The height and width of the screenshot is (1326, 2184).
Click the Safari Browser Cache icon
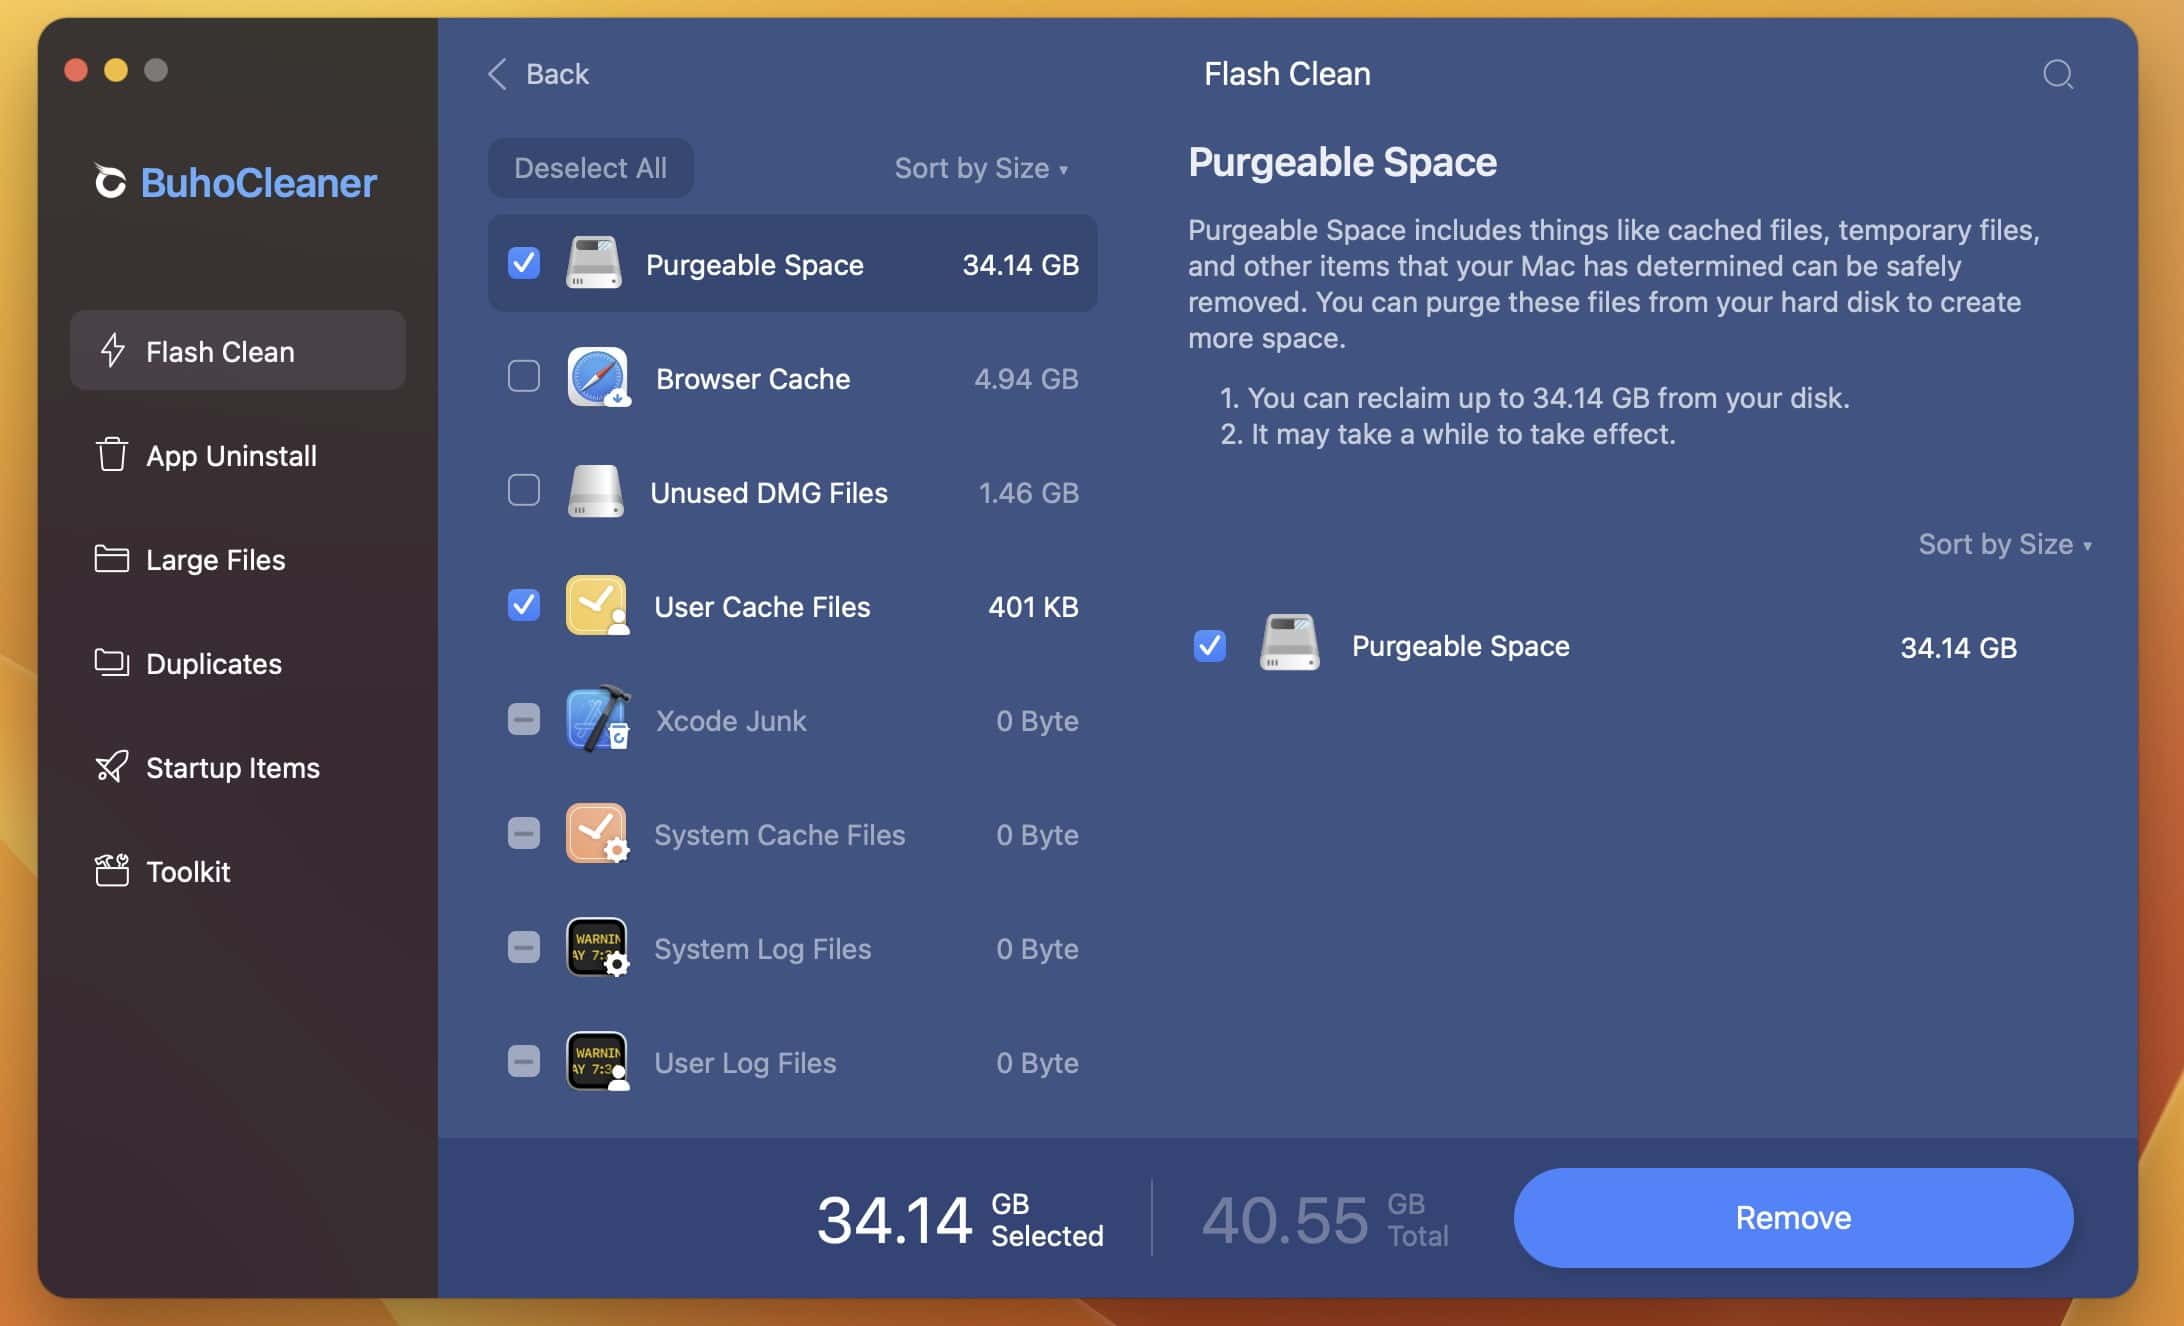coord(597,377)
